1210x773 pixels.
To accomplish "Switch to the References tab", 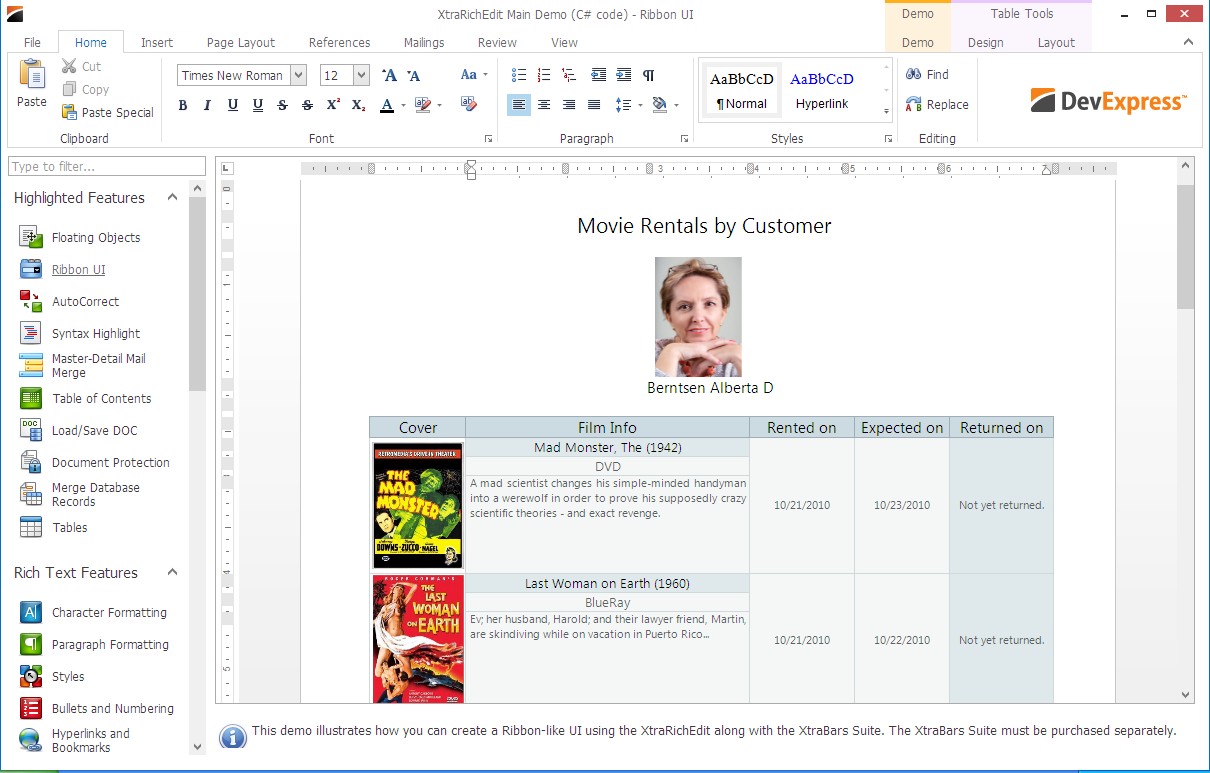I will 339,42.
